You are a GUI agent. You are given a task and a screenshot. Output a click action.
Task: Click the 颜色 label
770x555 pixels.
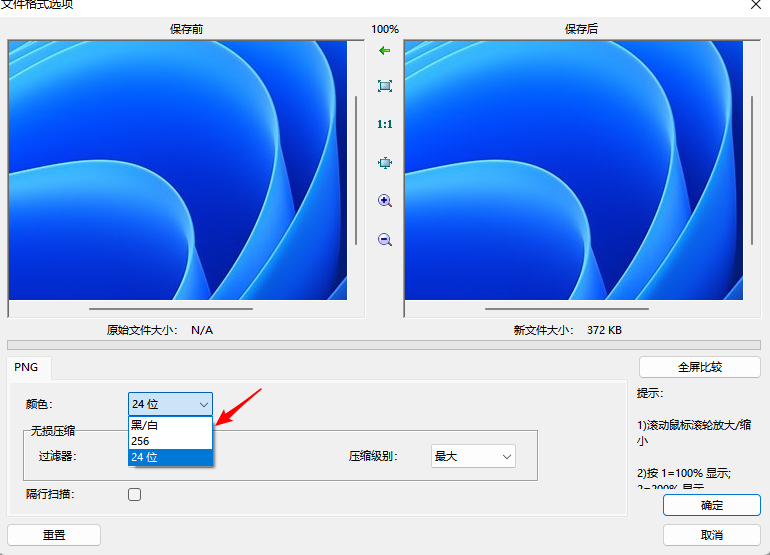(x=39, y=404)
